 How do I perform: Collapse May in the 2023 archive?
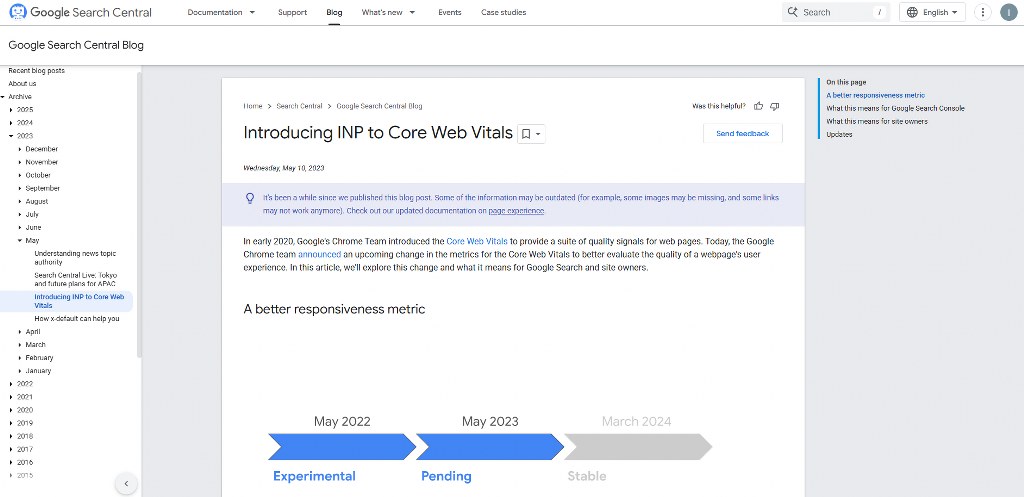[x=20, y=240]
